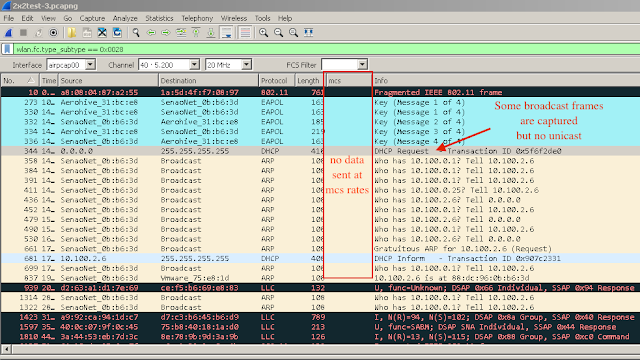Sort by the Length column header
Image resolution: width=640 pixels, height=360 pixels.
point(309,80)
